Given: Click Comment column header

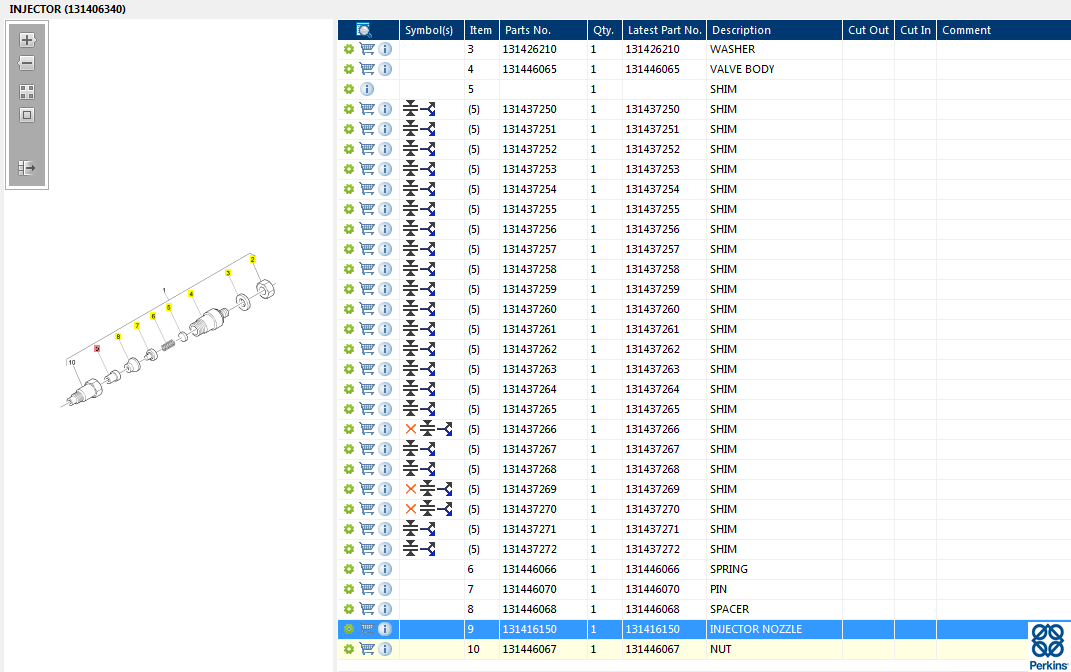Looking at the screenshot, I should pos(1003,30).
